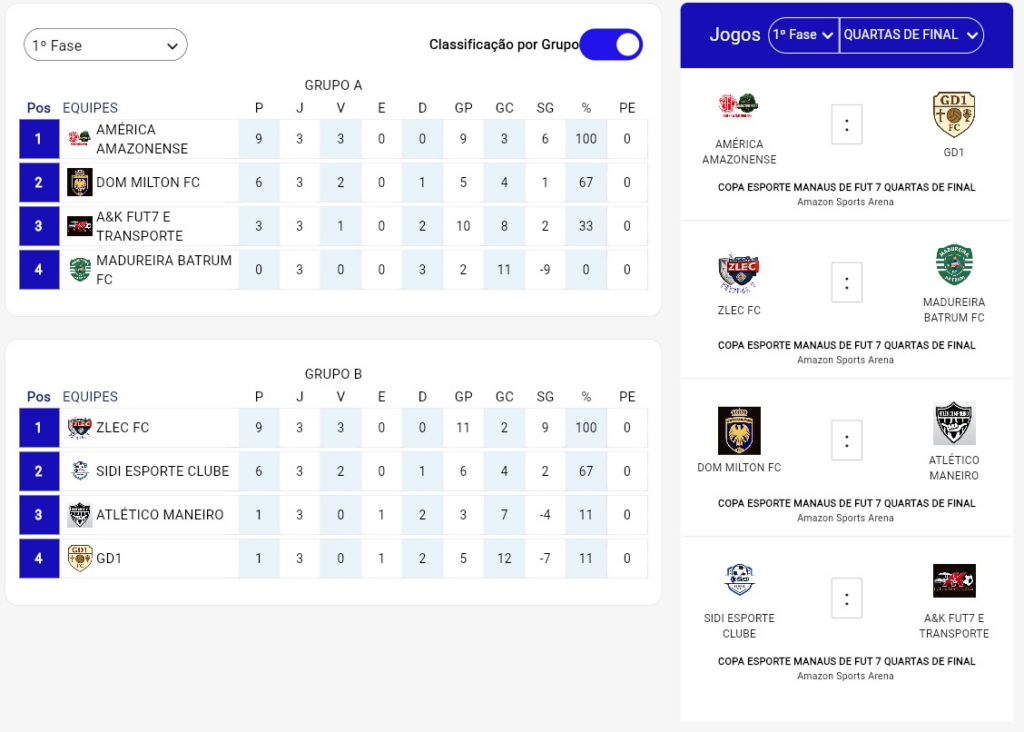This screenshot has width=1024, height=732.
Task: Click Madureira Batrum FC badge in standings
Action: click(80, 270)
